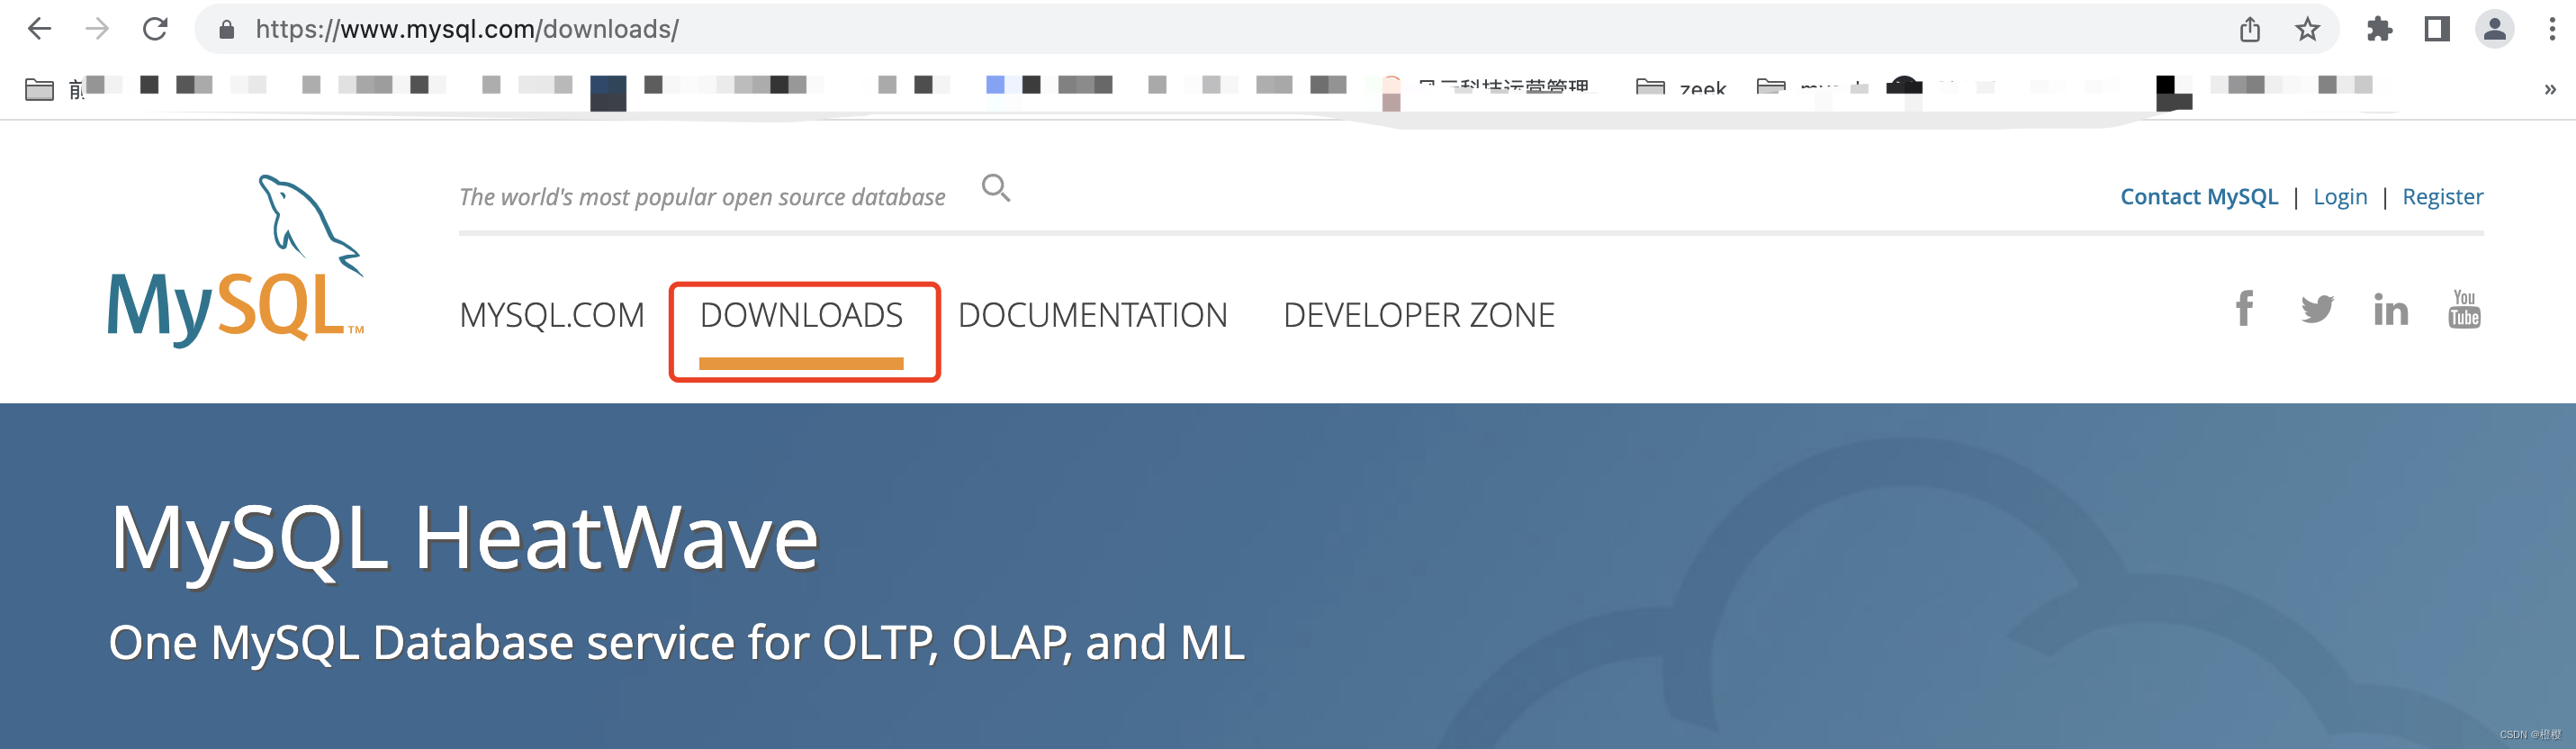Click the browser forward arrow

click(x=97, y=29)
